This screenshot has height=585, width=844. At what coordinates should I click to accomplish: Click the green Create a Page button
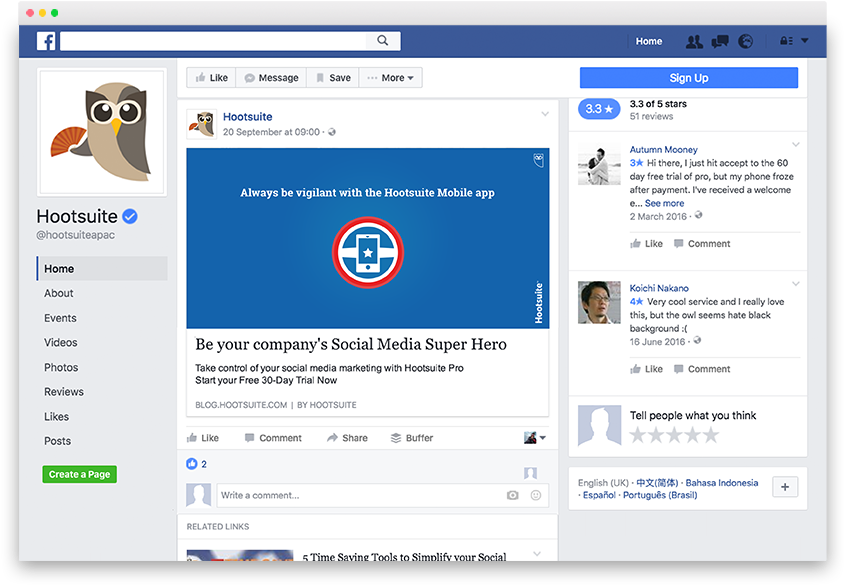(79, 474)
